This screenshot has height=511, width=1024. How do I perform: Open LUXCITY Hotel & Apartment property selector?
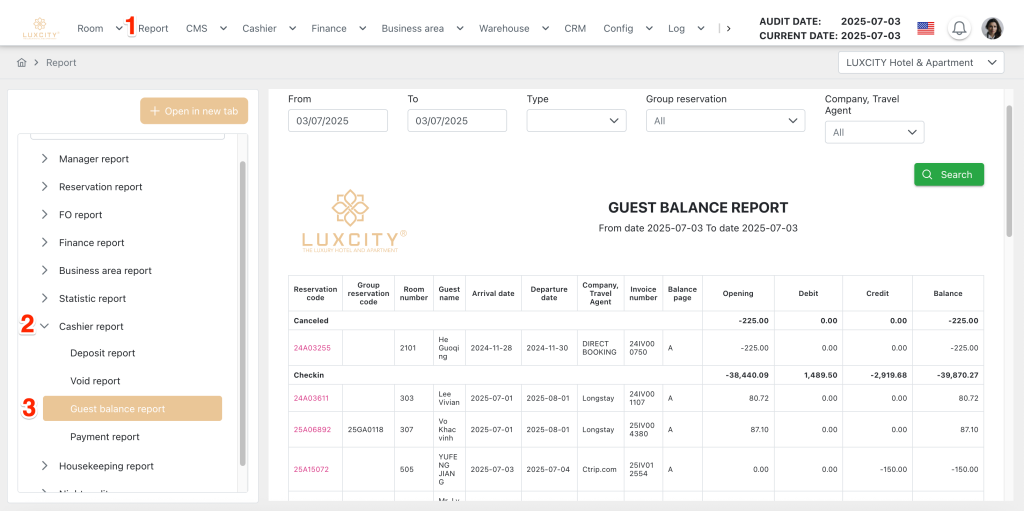(x=920, y=63)
